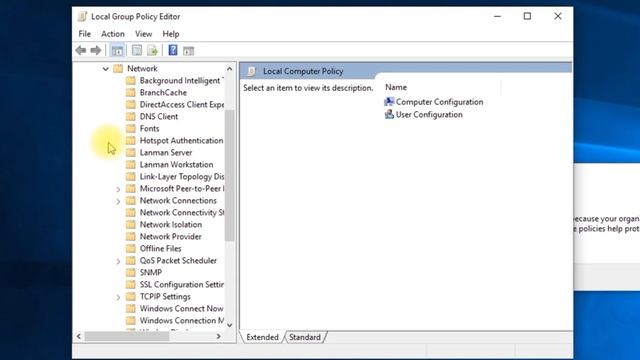
Task: Open the blue Help question-mark toolbar icon
Action: coord(173,50)
